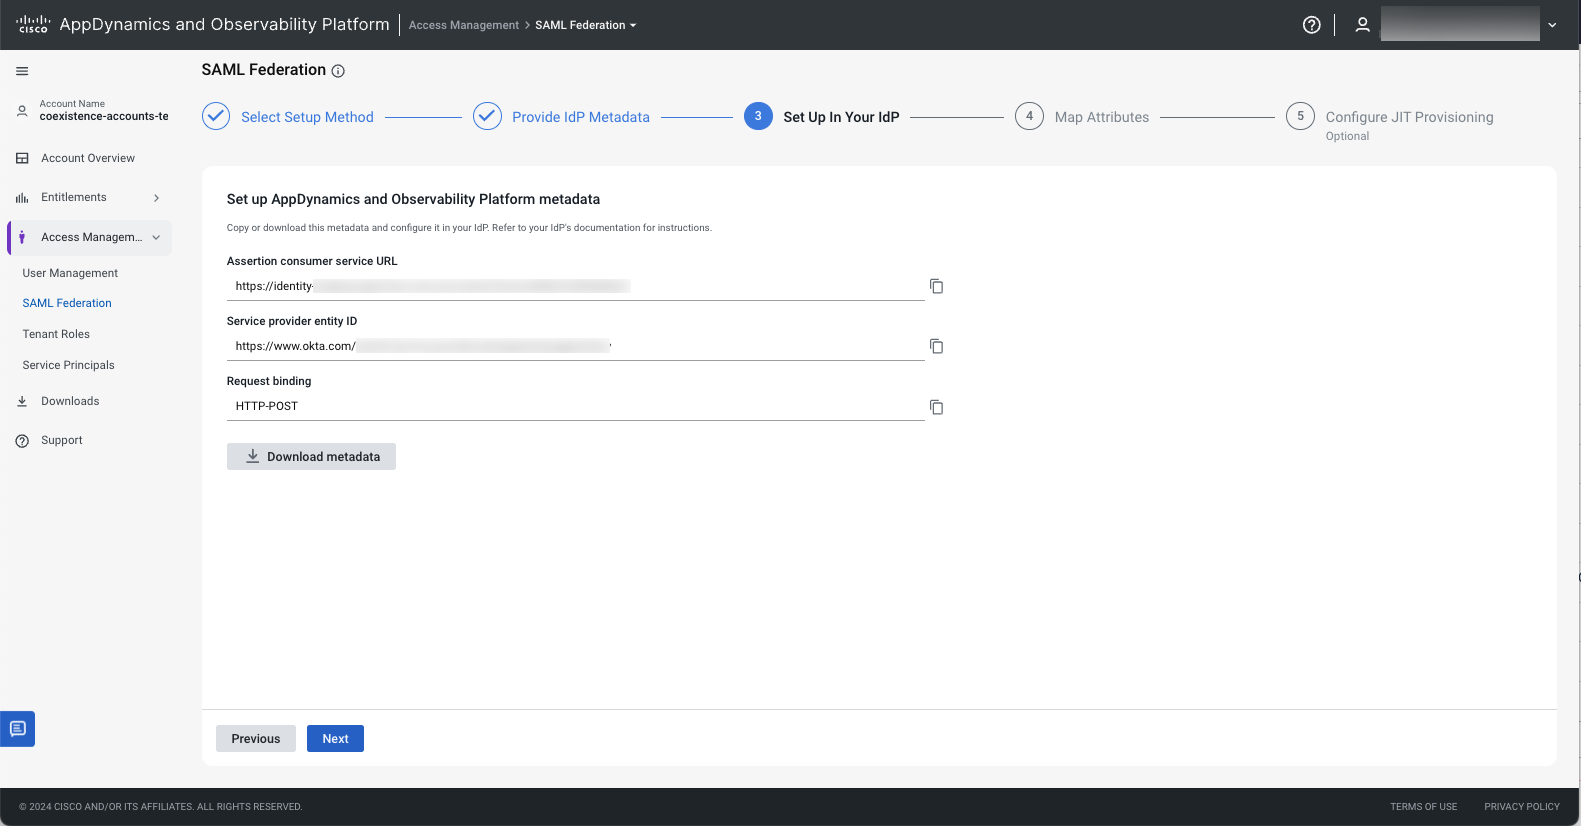Viewport: 1581px width, 826px height.
Task: Go to the Map Attributes step
Action: tap(1102, 117)
